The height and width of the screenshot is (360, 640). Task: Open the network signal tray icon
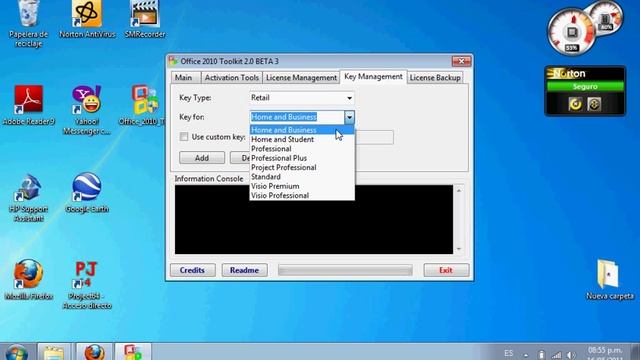point(556,355)
